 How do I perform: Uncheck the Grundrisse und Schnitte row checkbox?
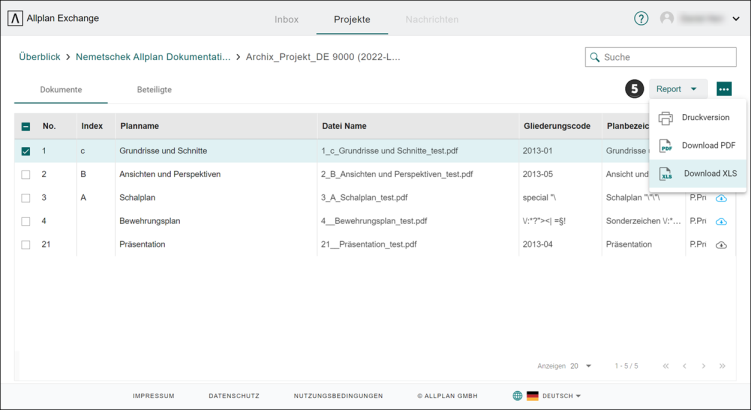coord(26,151)
